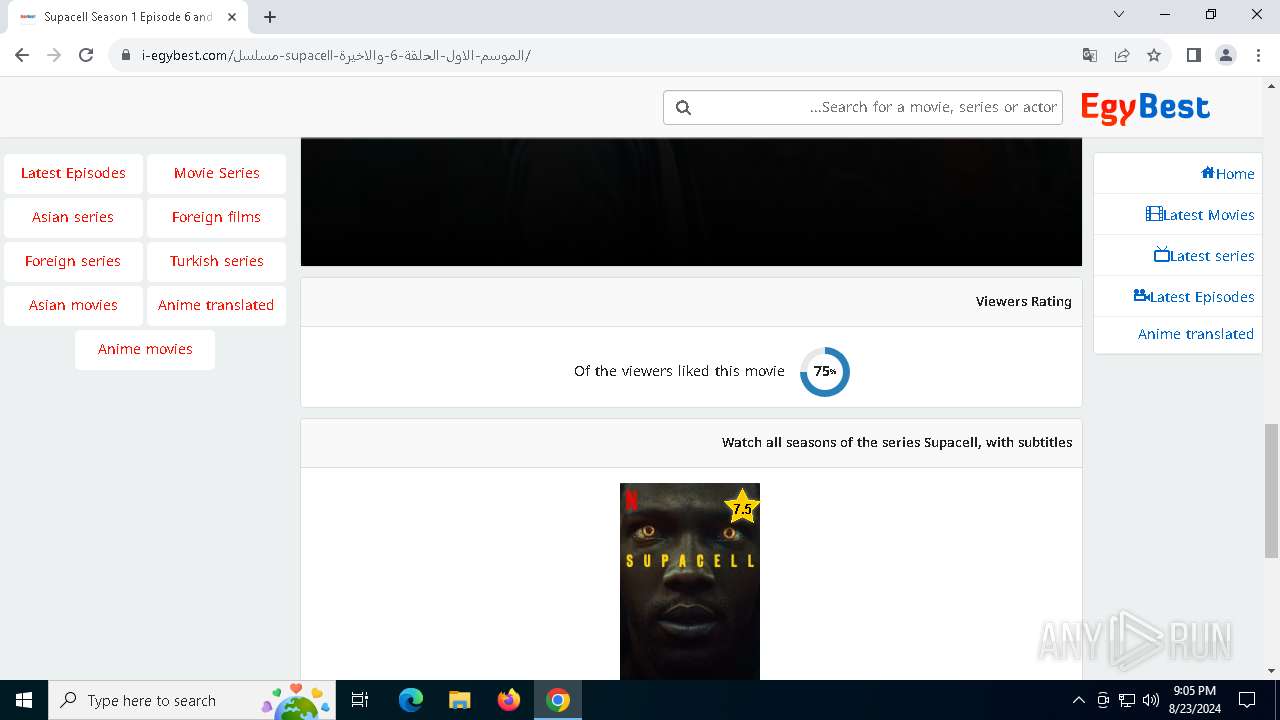Reload the current page
This screenshot has width=1280, height=720.
click(x=86, y=55)
